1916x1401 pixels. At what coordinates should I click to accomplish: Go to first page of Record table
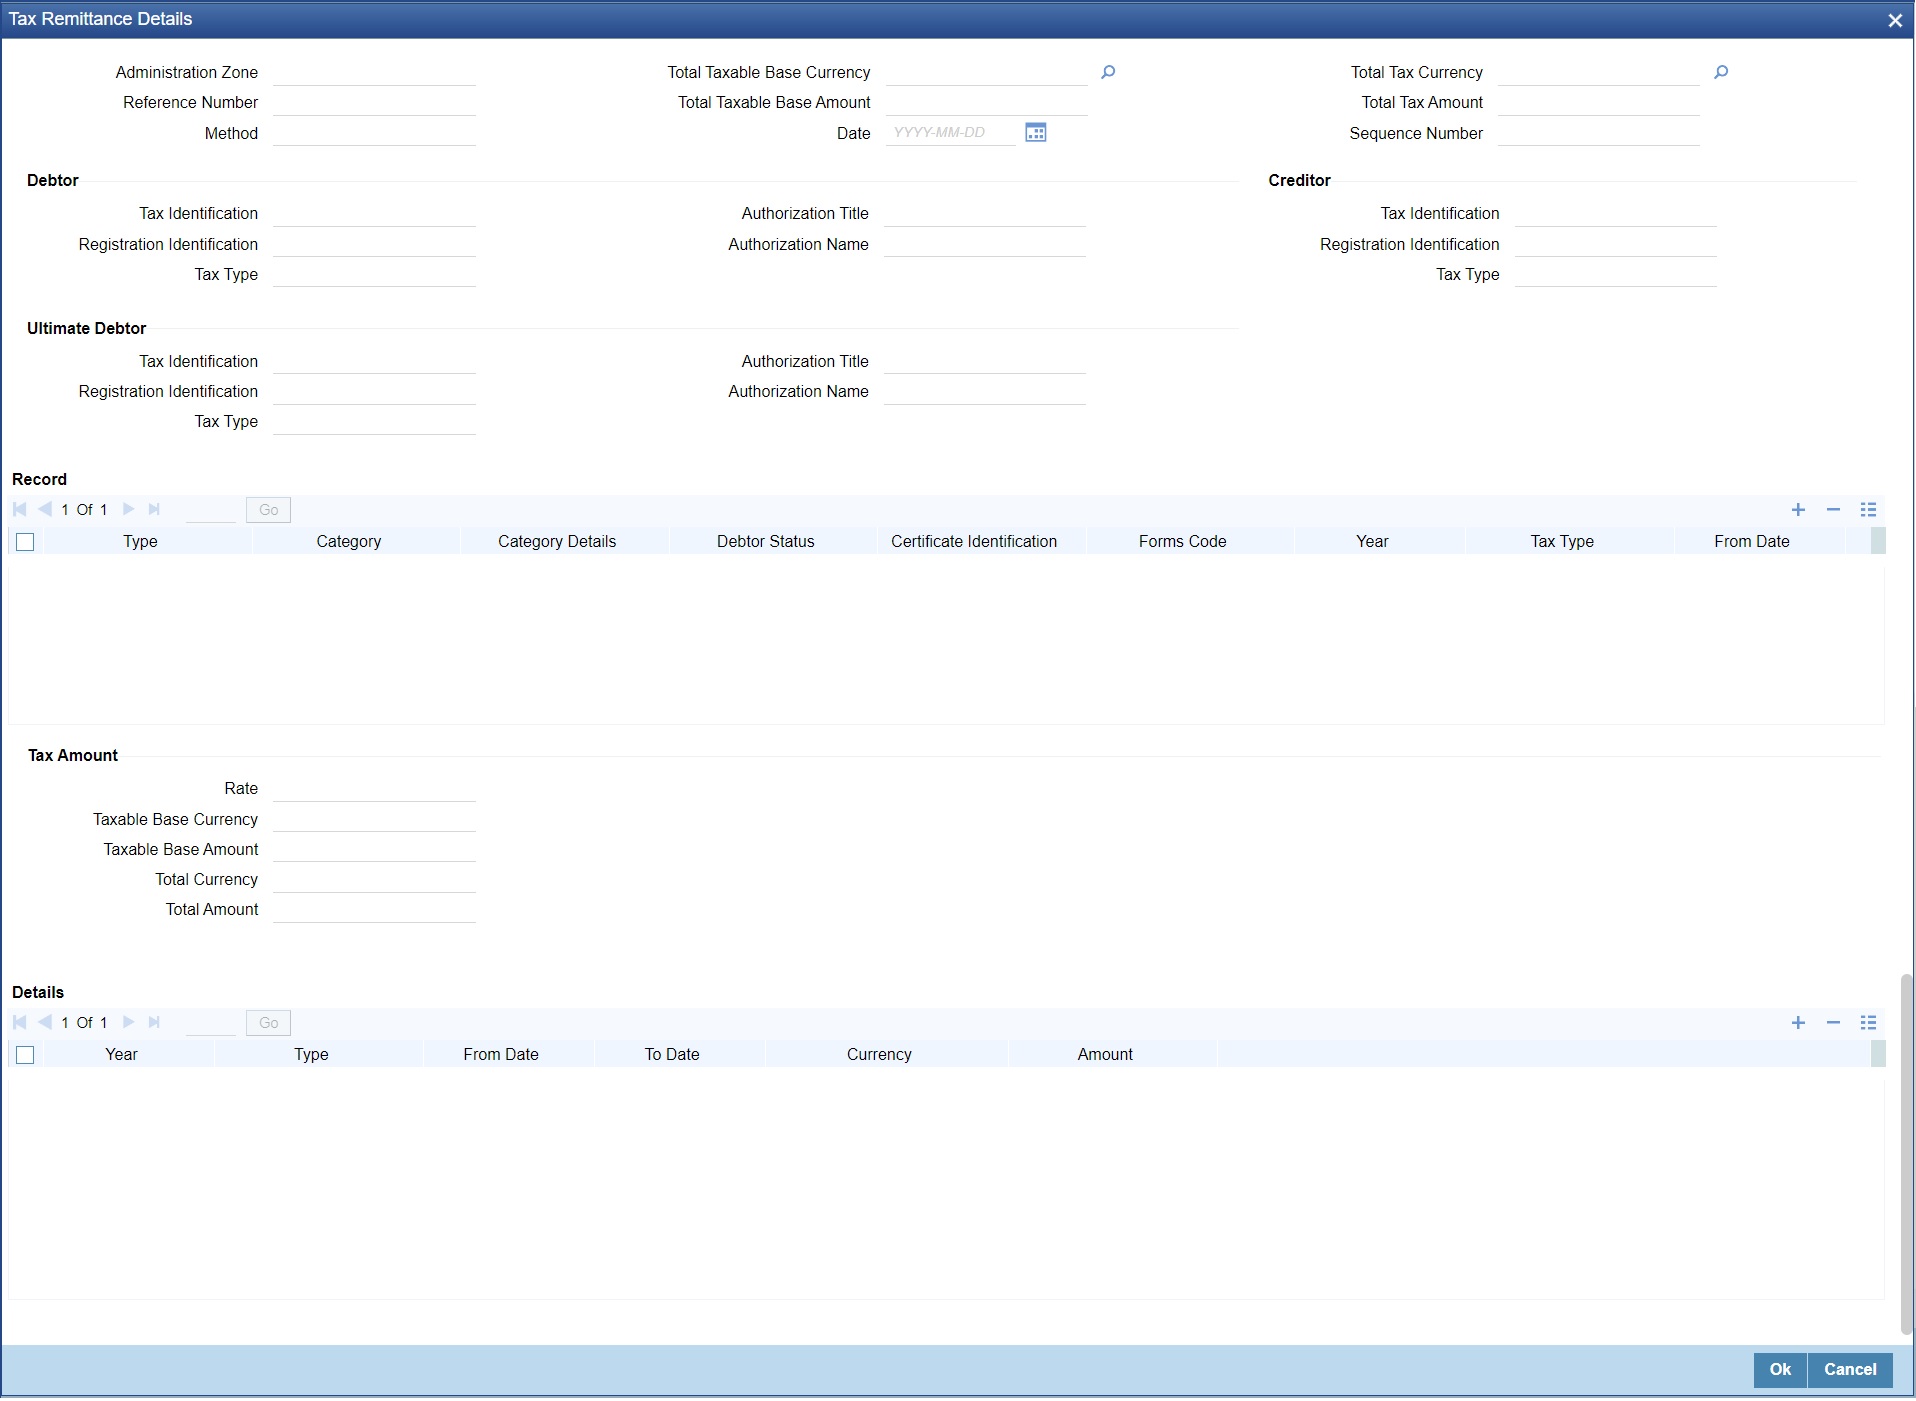click(x=20, y=509)
